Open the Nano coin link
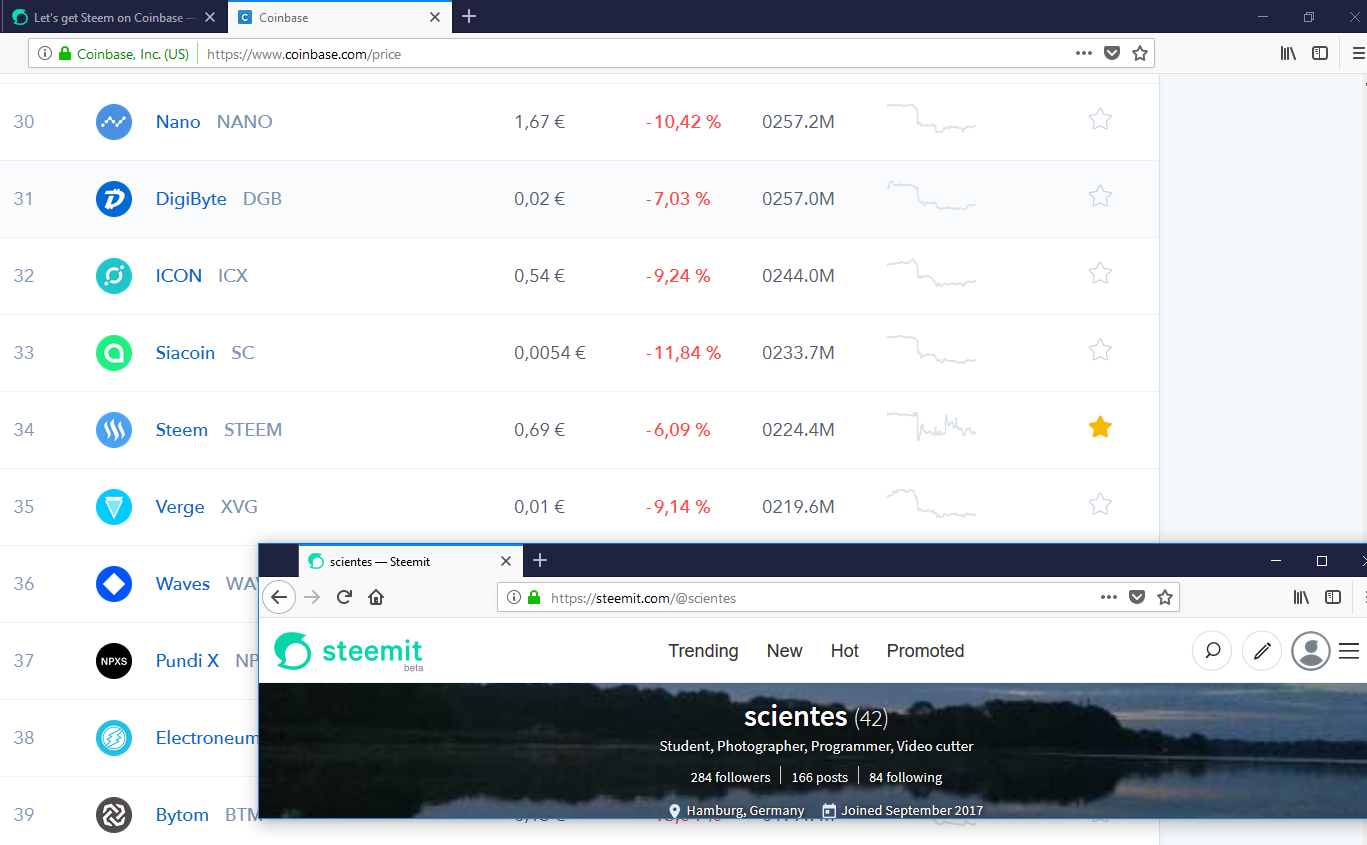 coord(178,122)
